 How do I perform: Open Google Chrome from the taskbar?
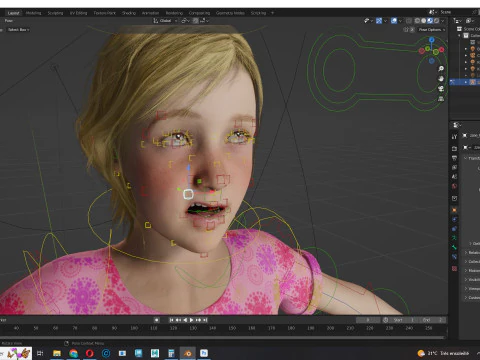[73, 353]
